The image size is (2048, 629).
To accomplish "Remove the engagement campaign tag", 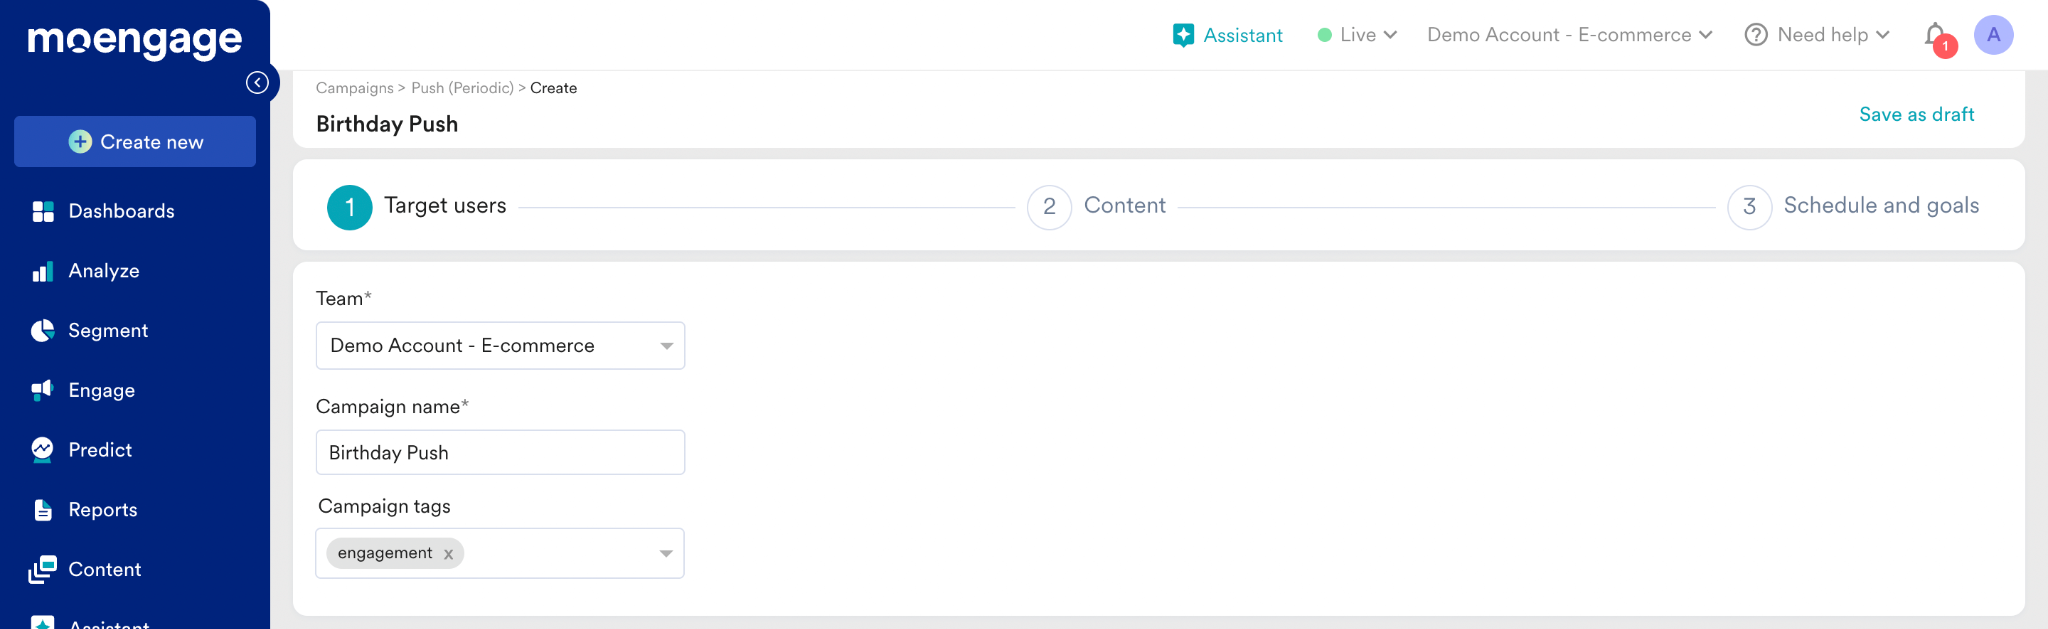I will (448, 554).
